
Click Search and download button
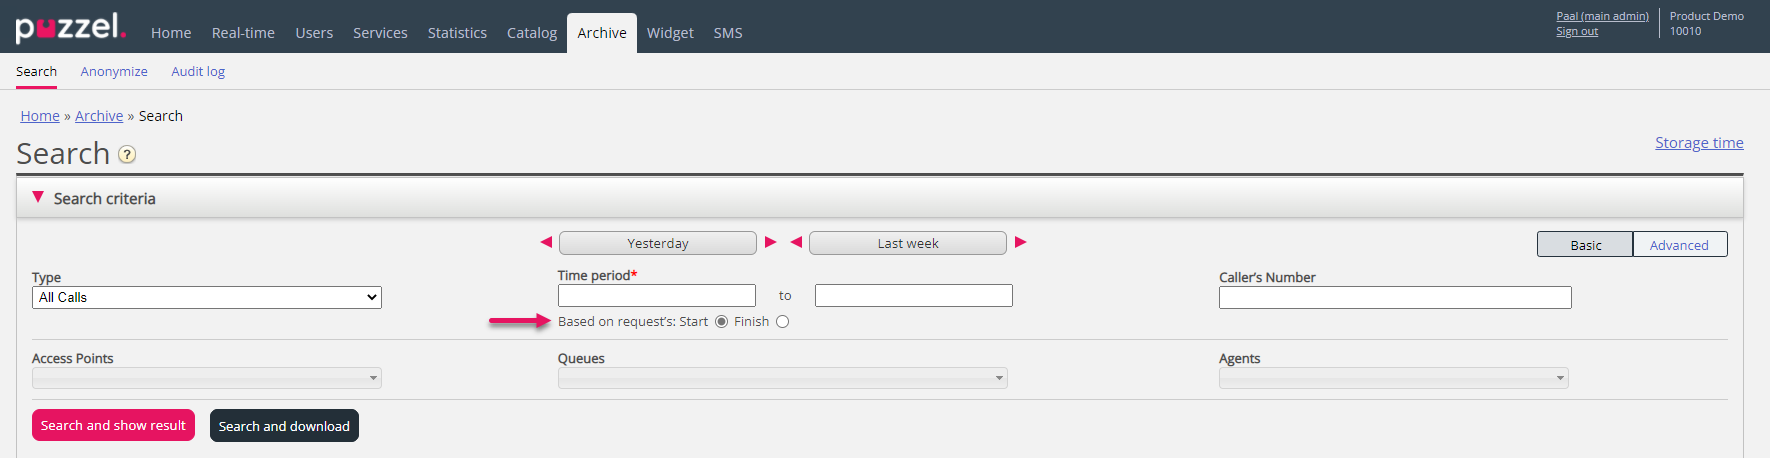[284, 426]
